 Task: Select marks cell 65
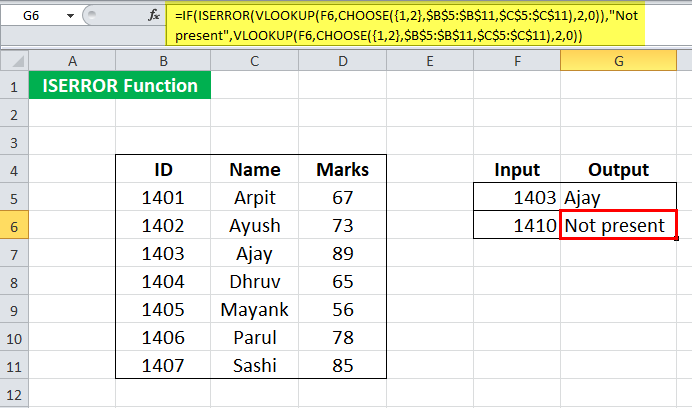click(x=342, y=281)
